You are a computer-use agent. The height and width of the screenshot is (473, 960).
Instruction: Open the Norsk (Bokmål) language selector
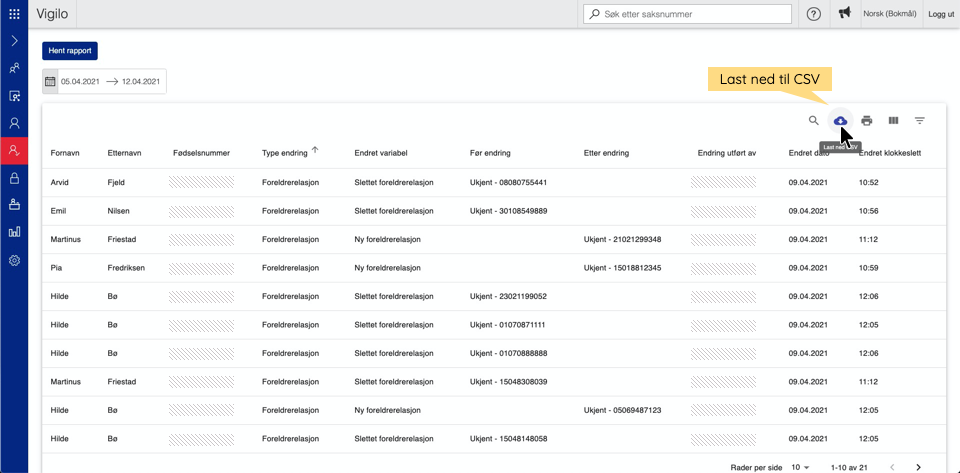(x=890, y=13)
